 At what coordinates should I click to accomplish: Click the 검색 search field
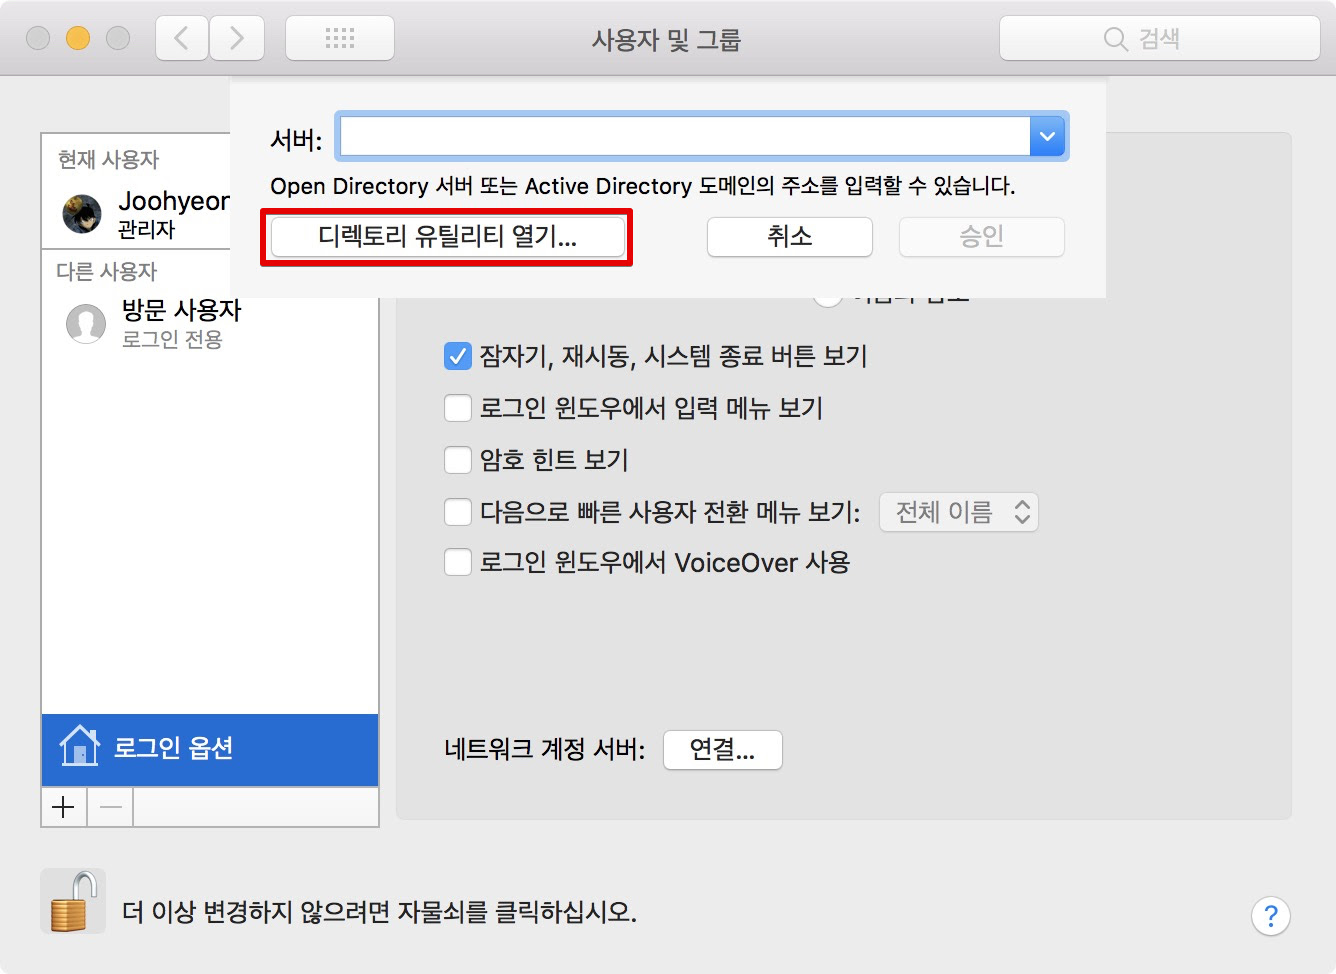click(1160, 38)
